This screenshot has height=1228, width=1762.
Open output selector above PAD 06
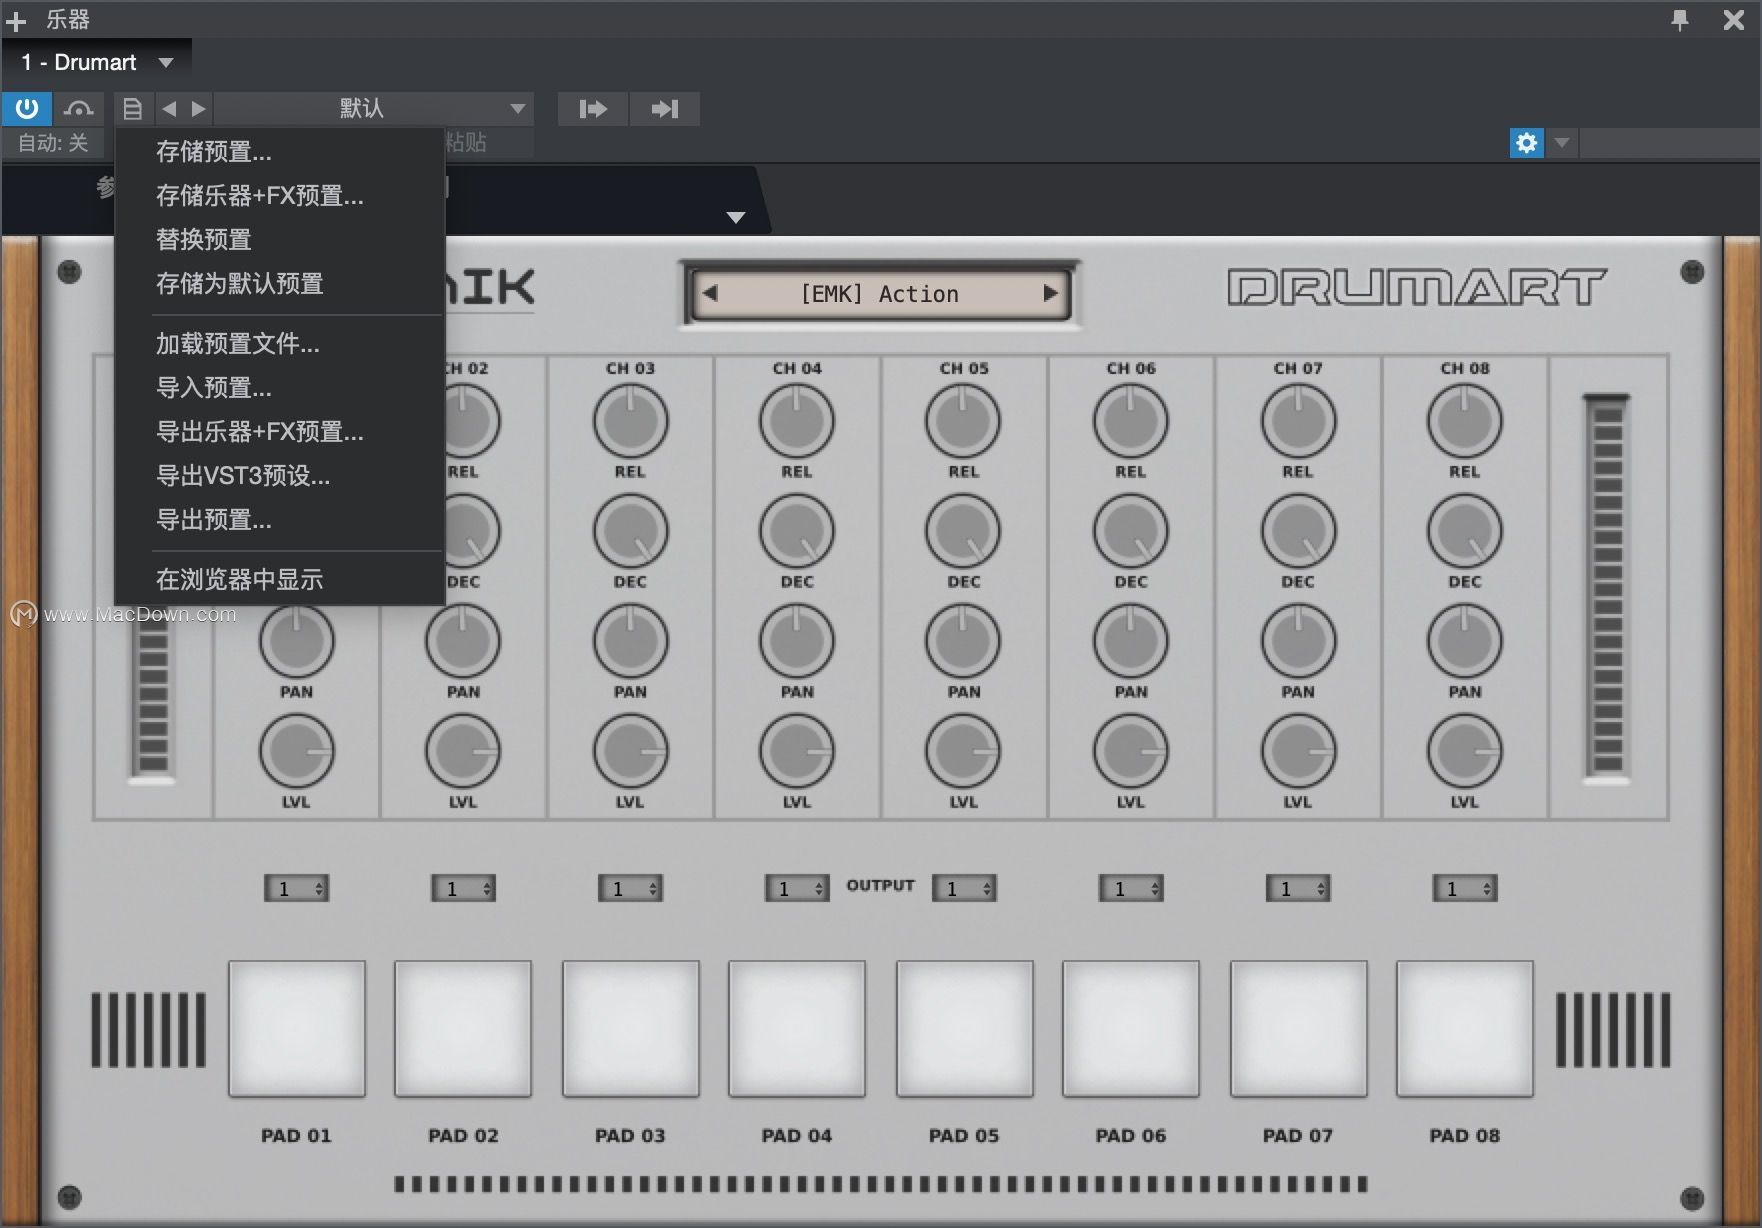pyautogui.click(x=1131, y=888)
